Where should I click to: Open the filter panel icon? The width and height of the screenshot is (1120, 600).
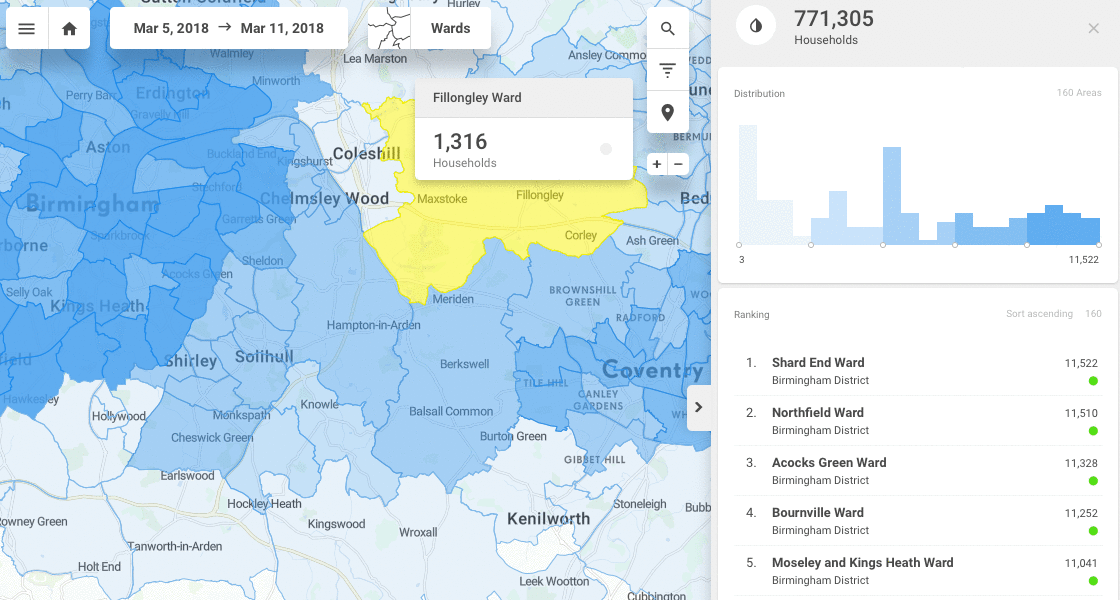pos(667,70)
